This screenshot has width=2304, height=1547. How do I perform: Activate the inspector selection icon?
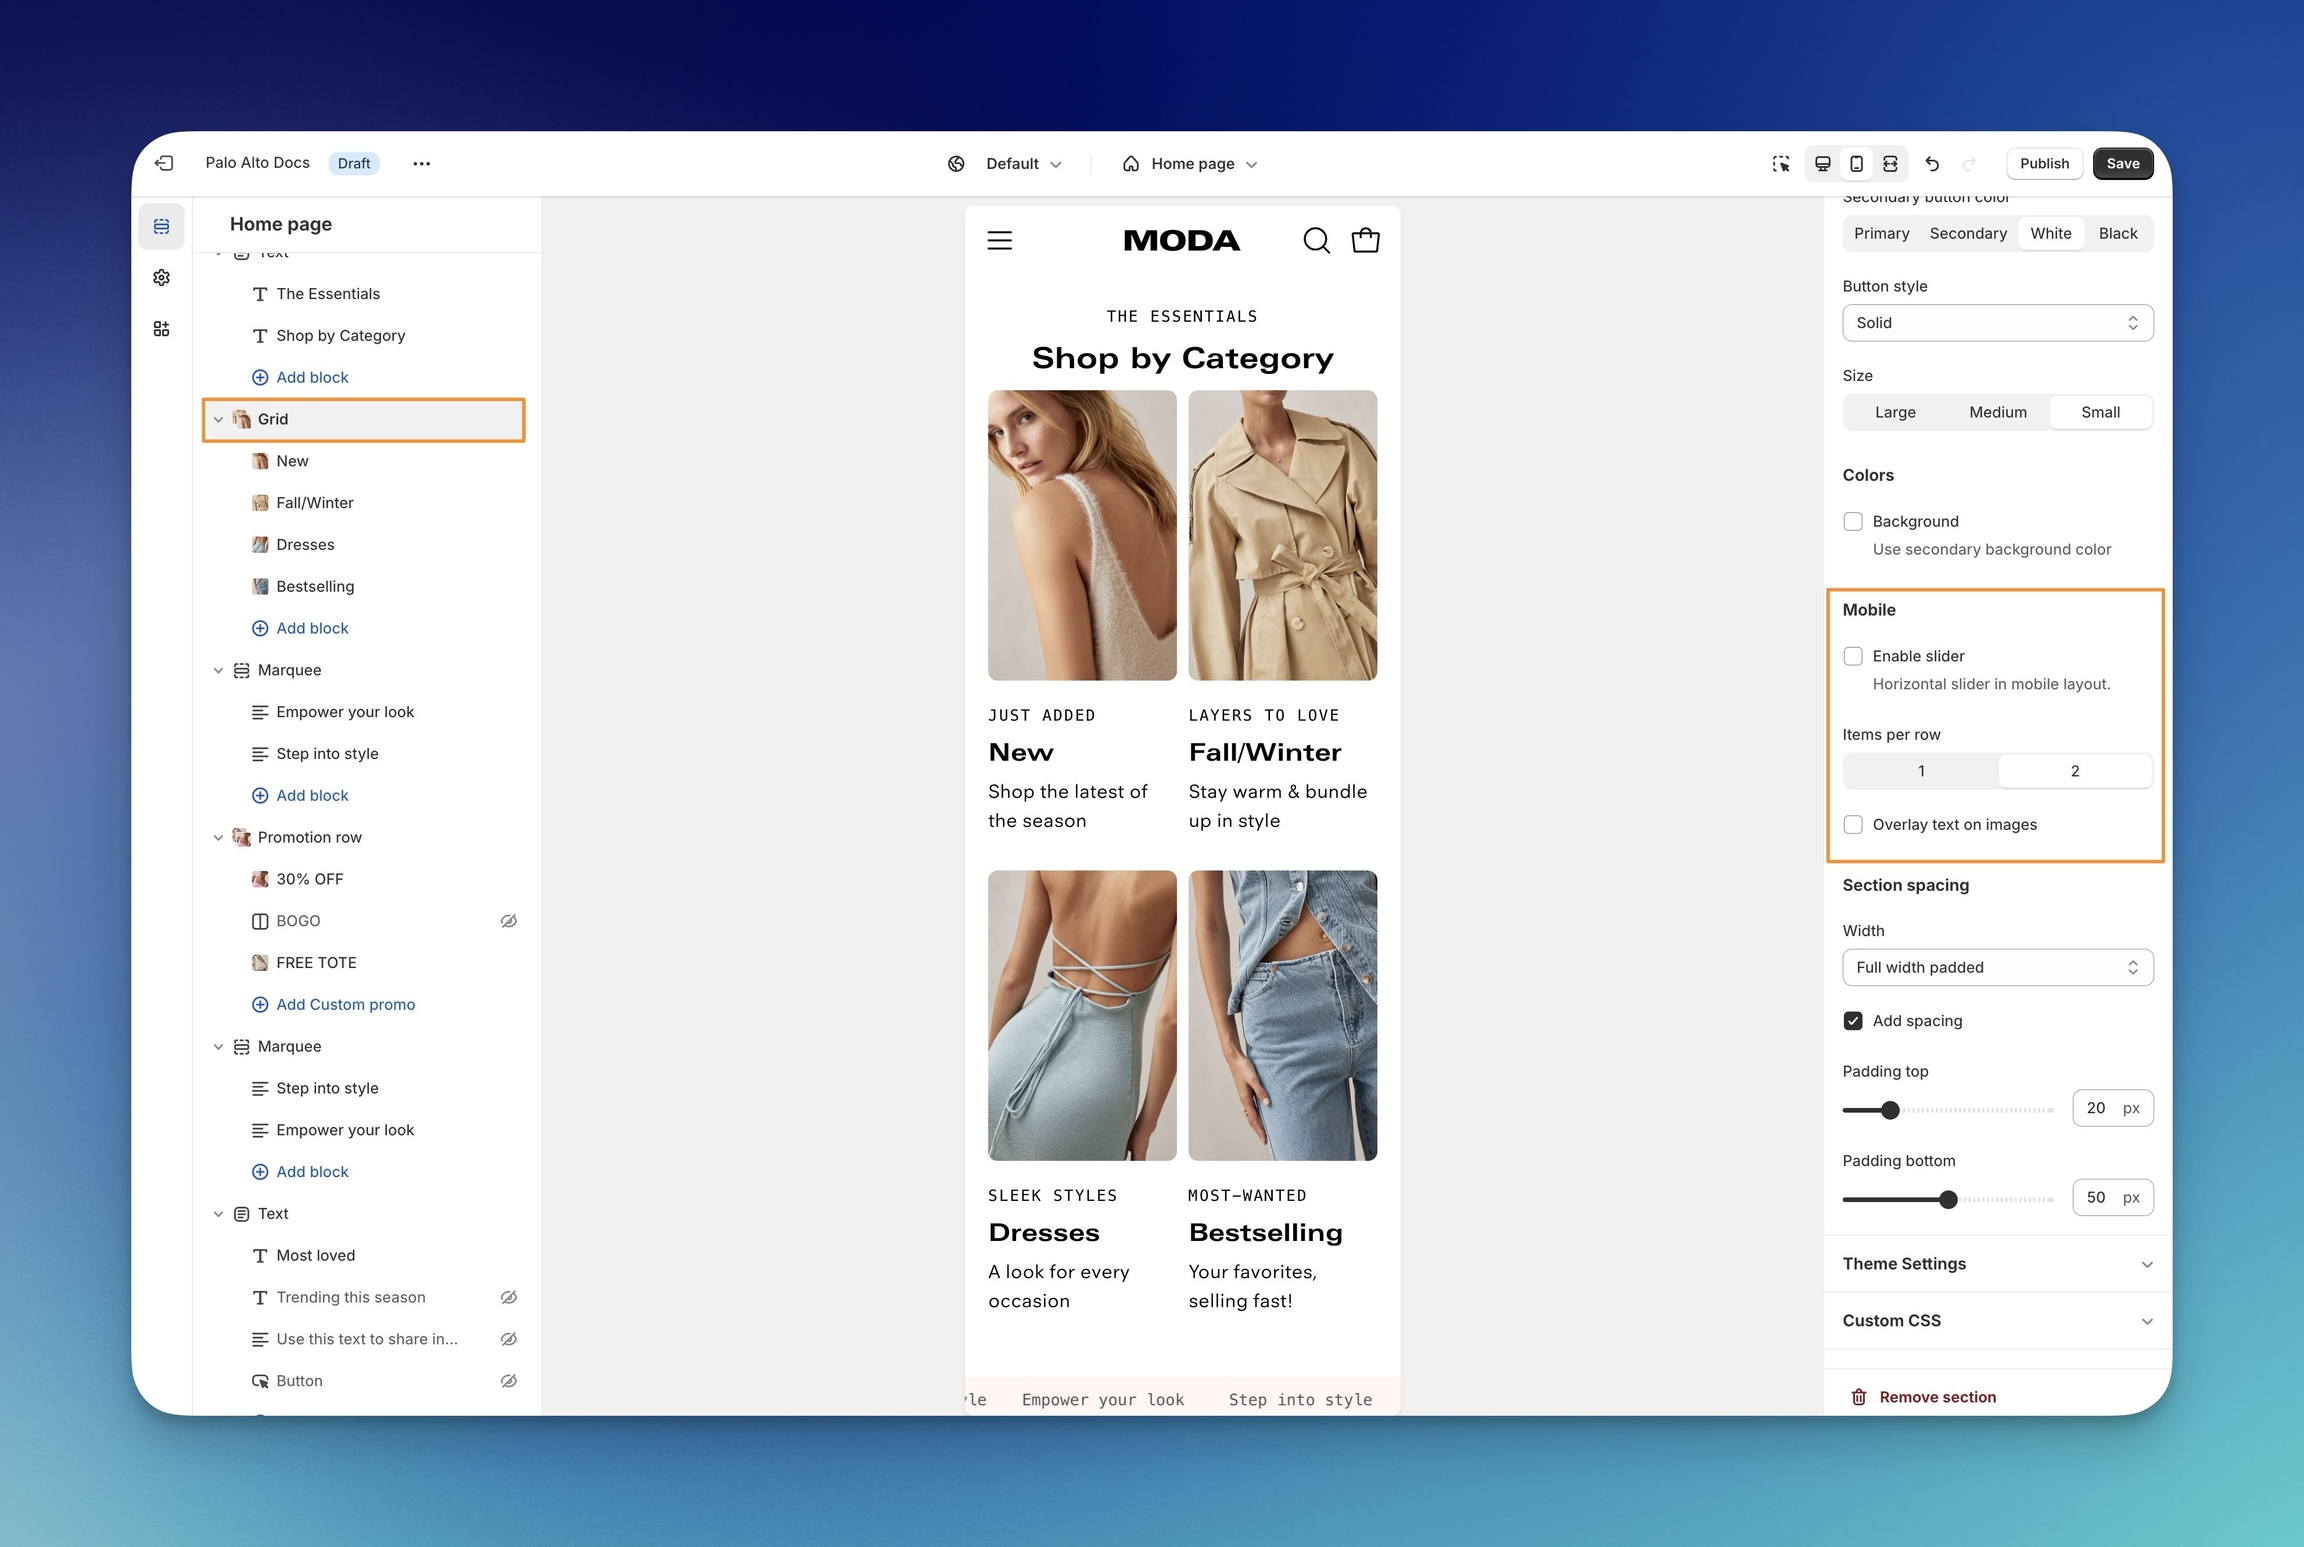point(1781,163)
